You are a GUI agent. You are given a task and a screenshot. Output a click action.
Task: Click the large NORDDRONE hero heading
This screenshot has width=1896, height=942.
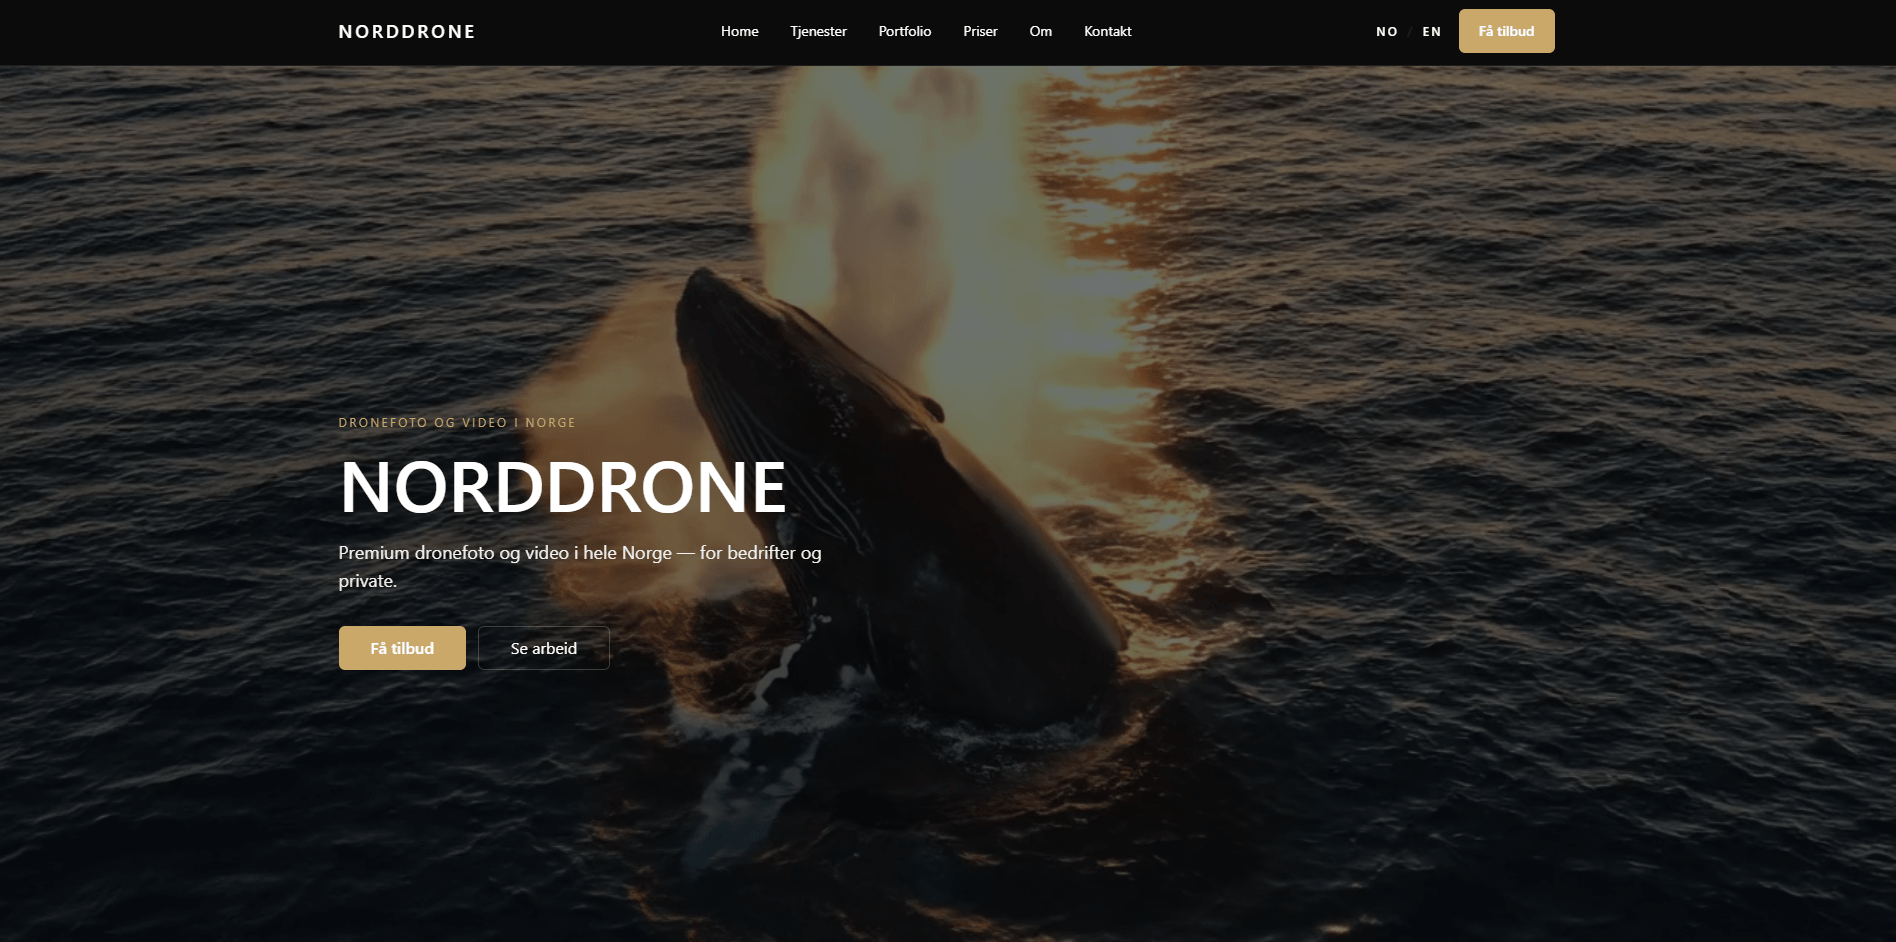[x=562, y=488]
